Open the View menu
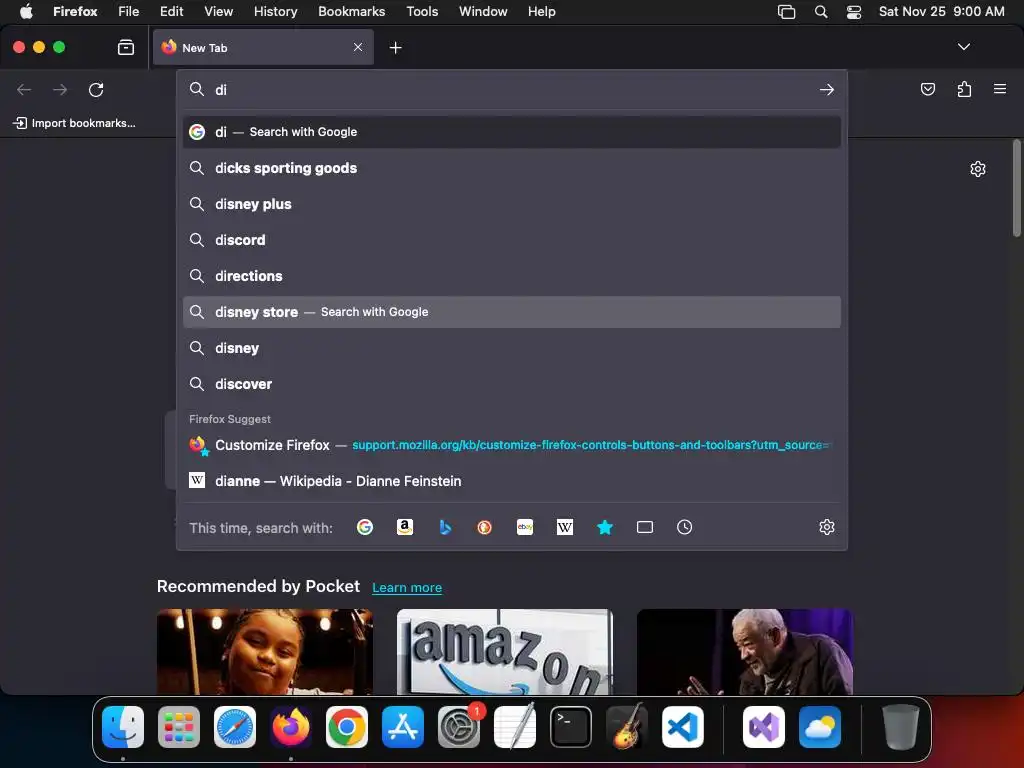 coord(218,12)
